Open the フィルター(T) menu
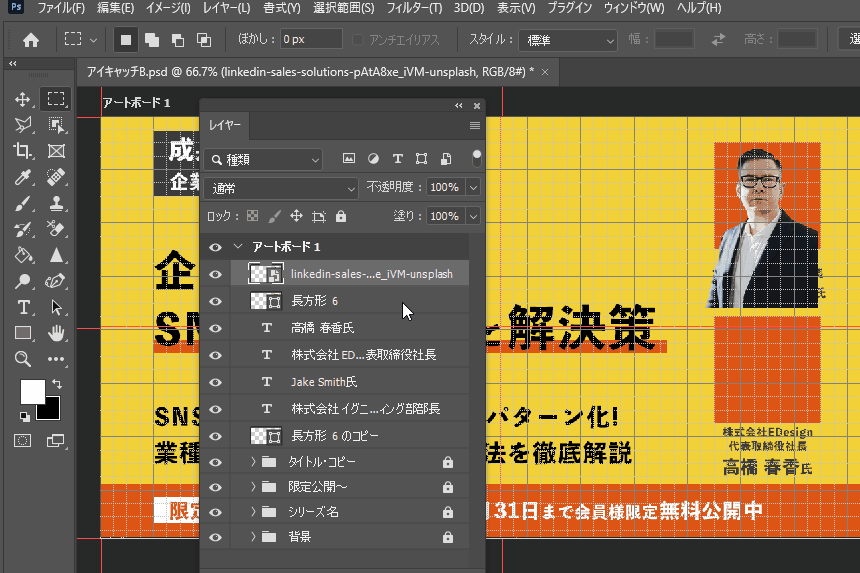Viewport: 860px width, 573px height. tap(414, 8)
